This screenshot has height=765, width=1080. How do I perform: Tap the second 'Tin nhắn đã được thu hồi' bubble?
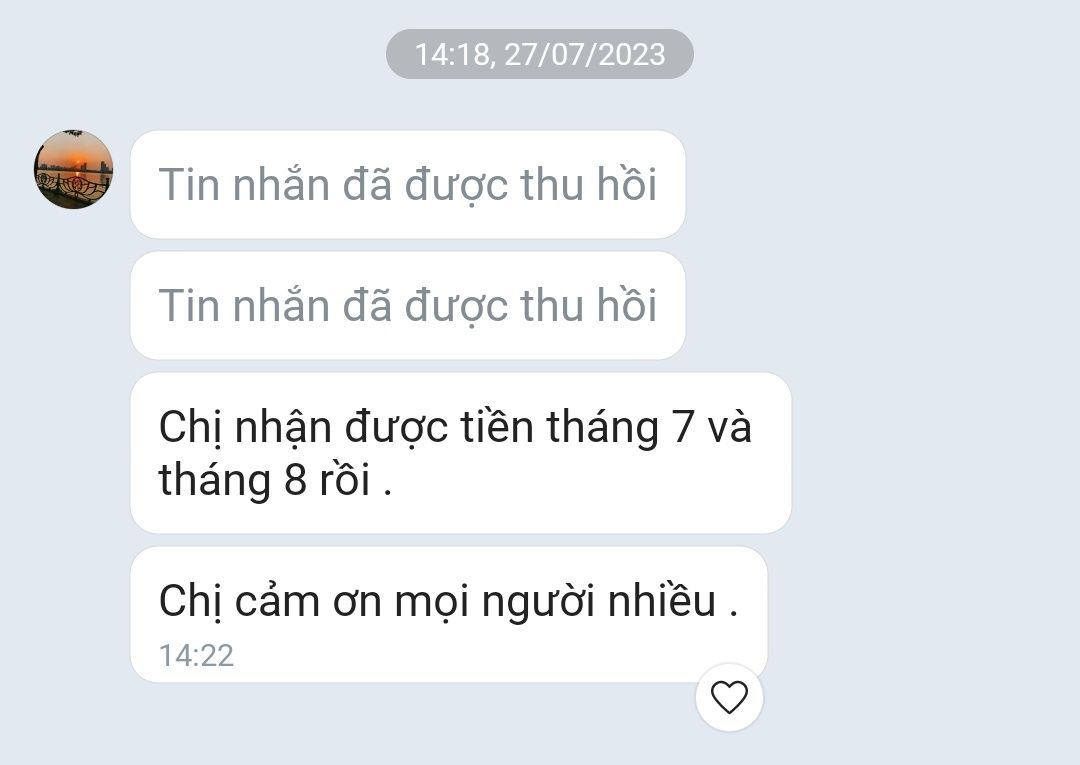point(408,305)
